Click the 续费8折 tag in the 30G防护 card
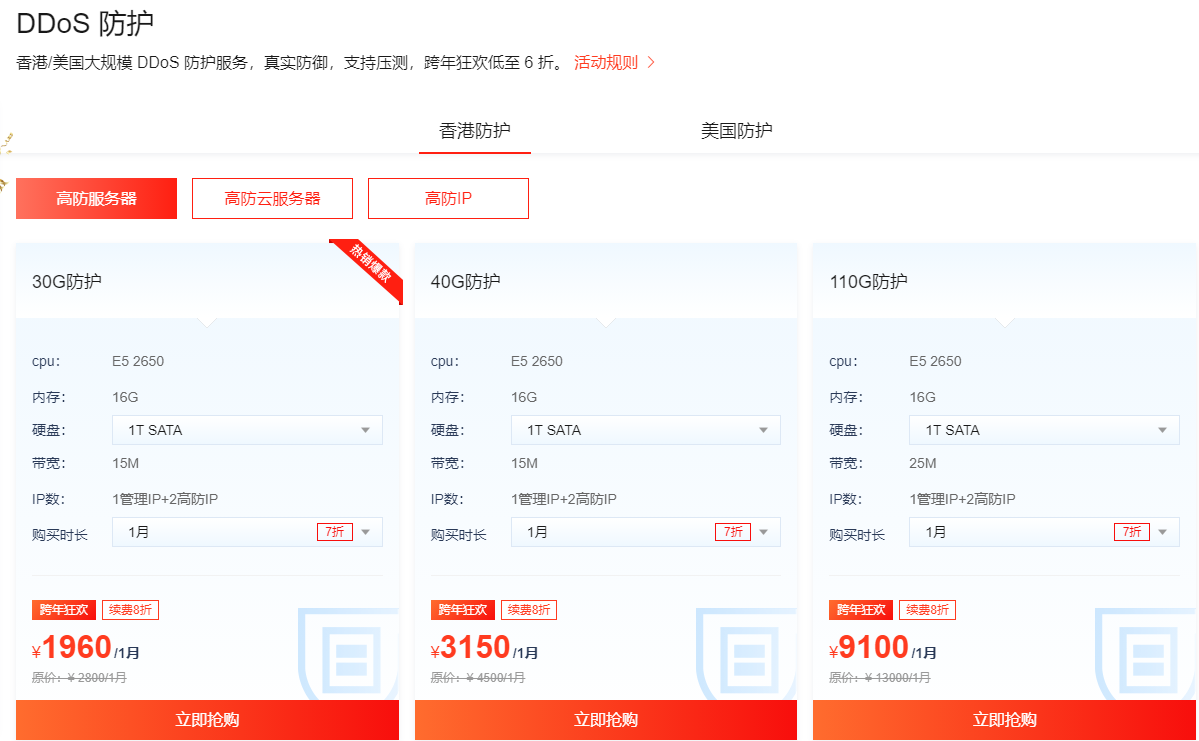Viewport: 1199px width, 741px height. pyautogui.click(x=130, y=609)
